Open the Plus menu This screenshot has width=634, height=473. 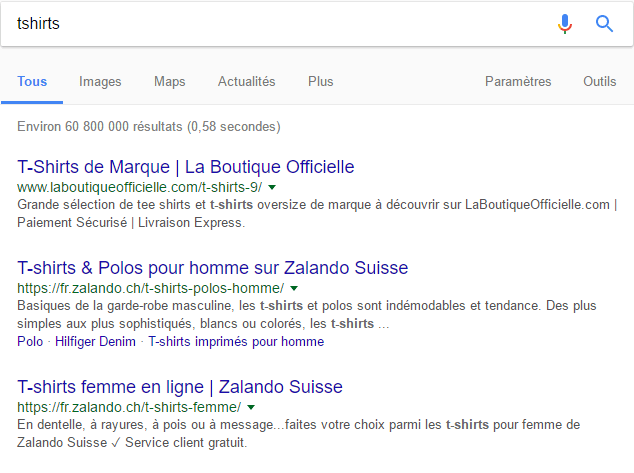321,81
